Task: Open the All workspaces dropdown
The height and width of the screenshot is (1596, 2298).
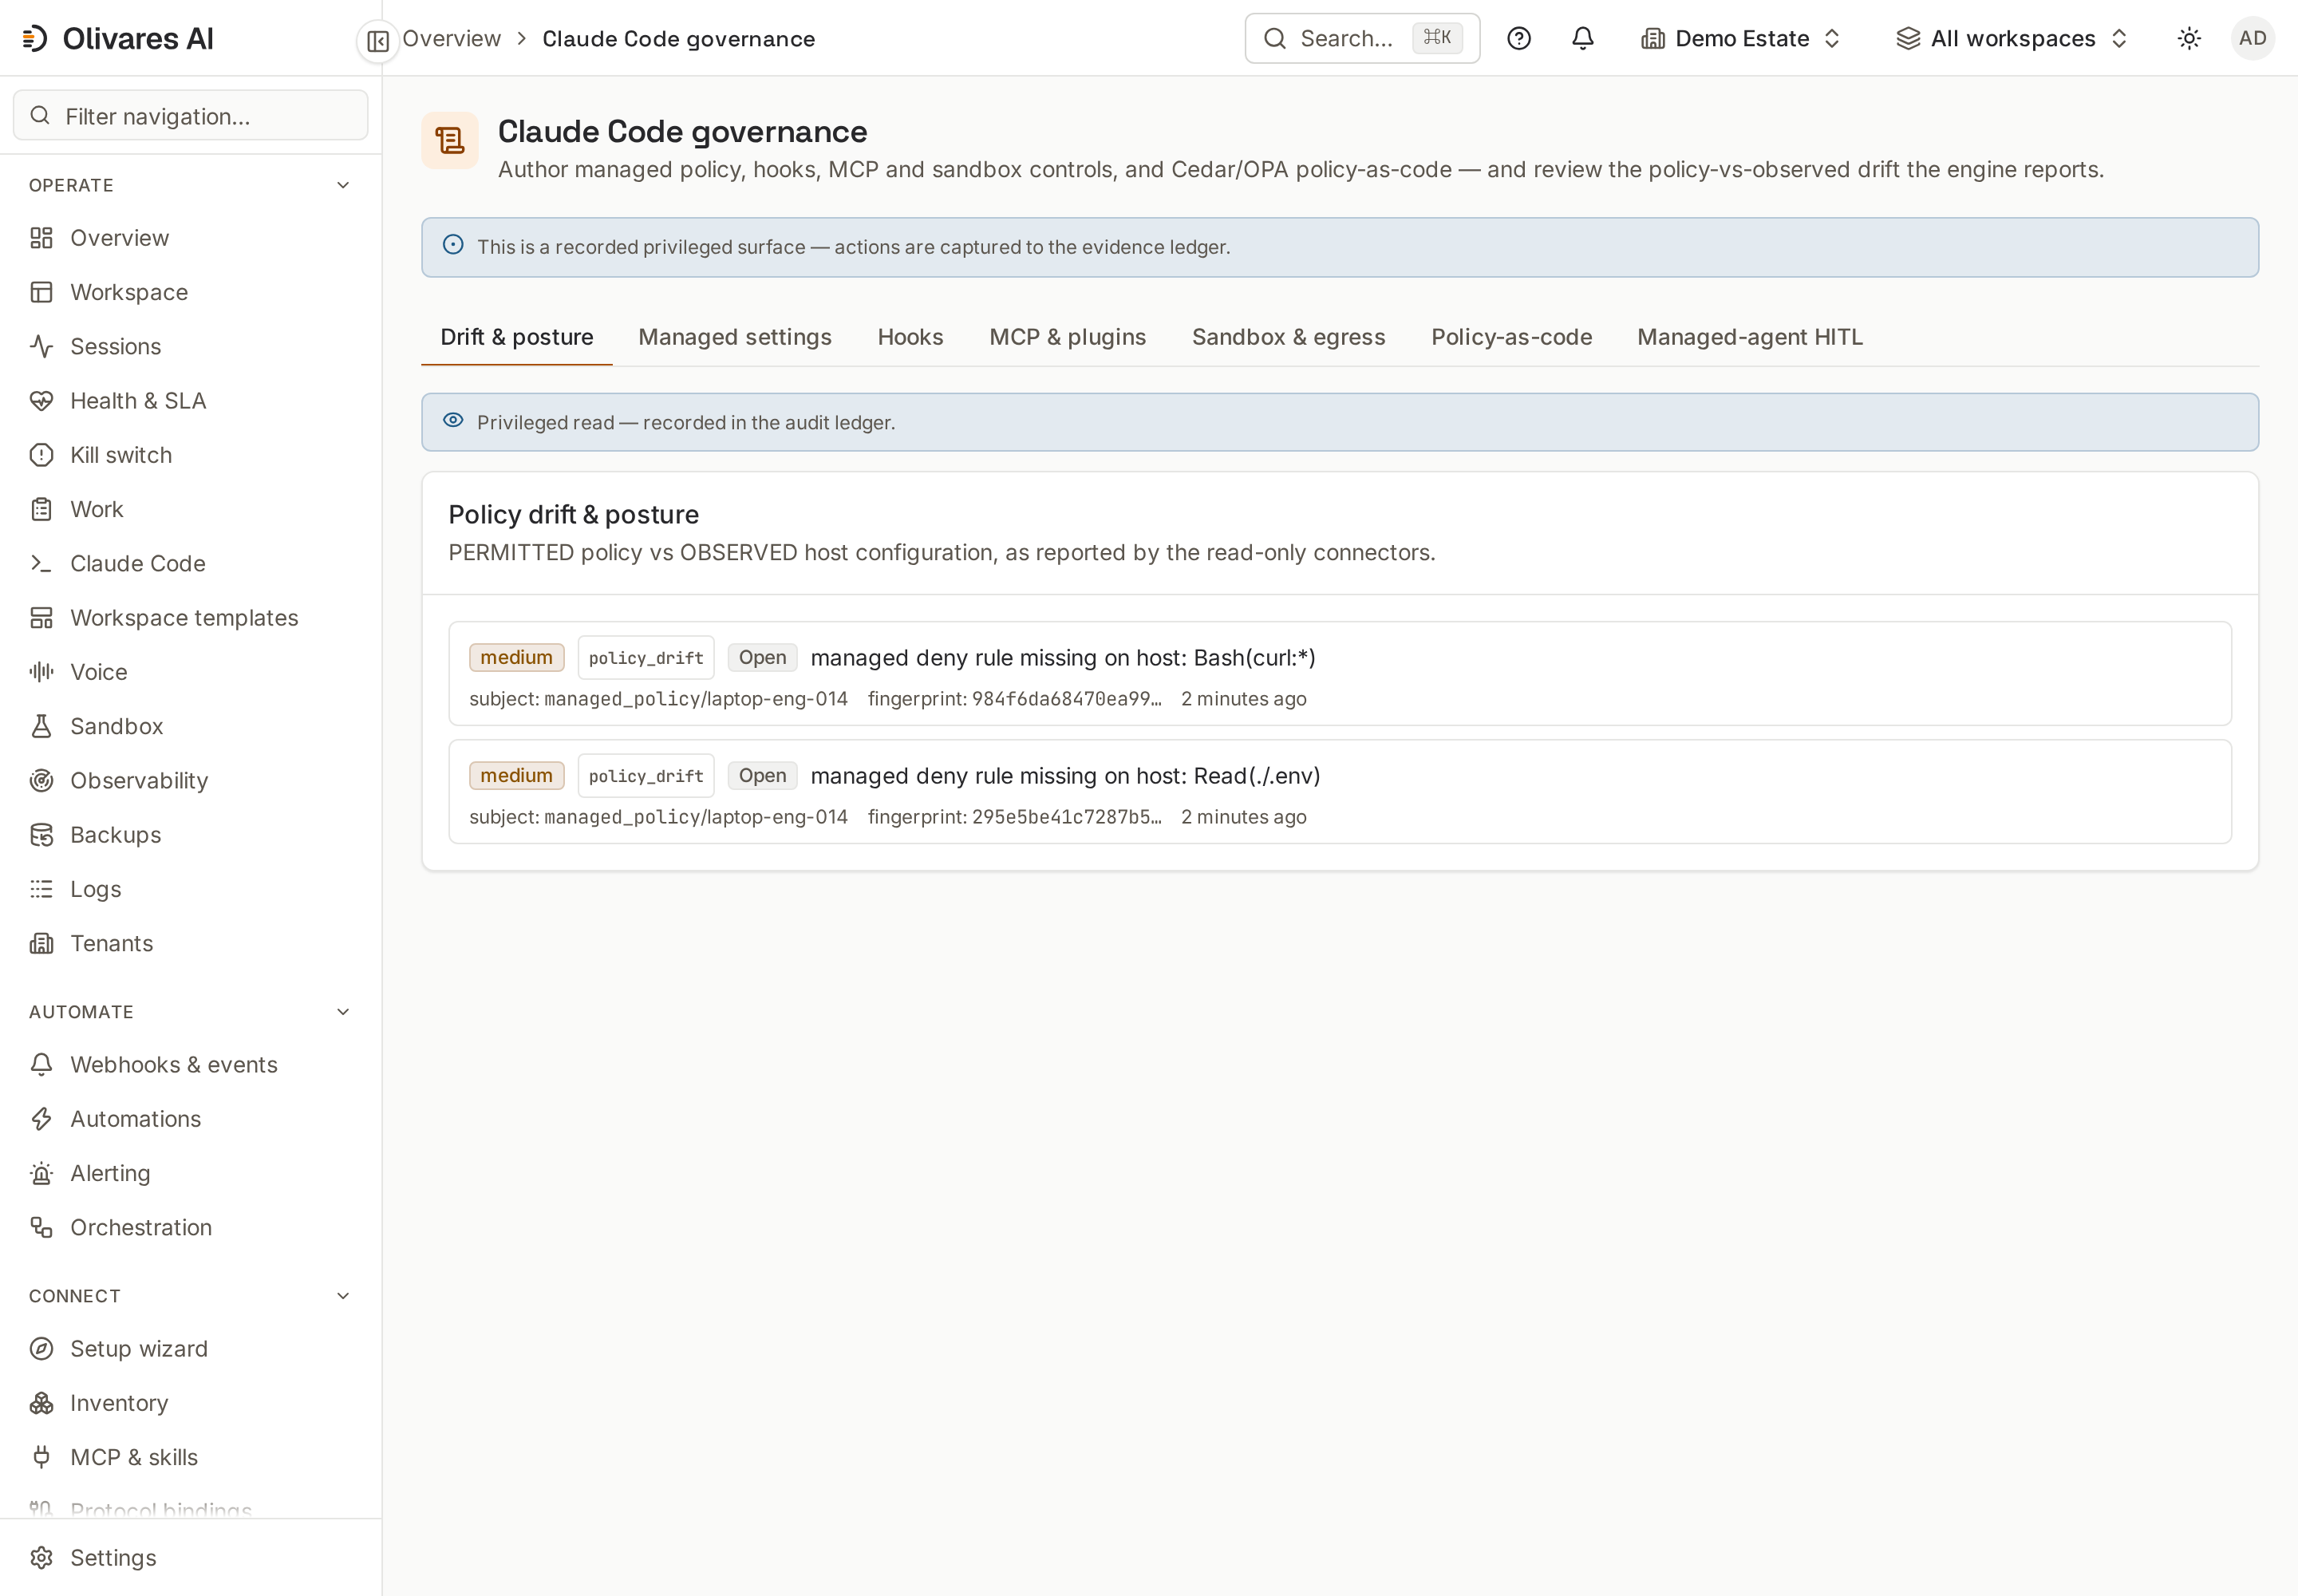Action: click(2012, 39)
